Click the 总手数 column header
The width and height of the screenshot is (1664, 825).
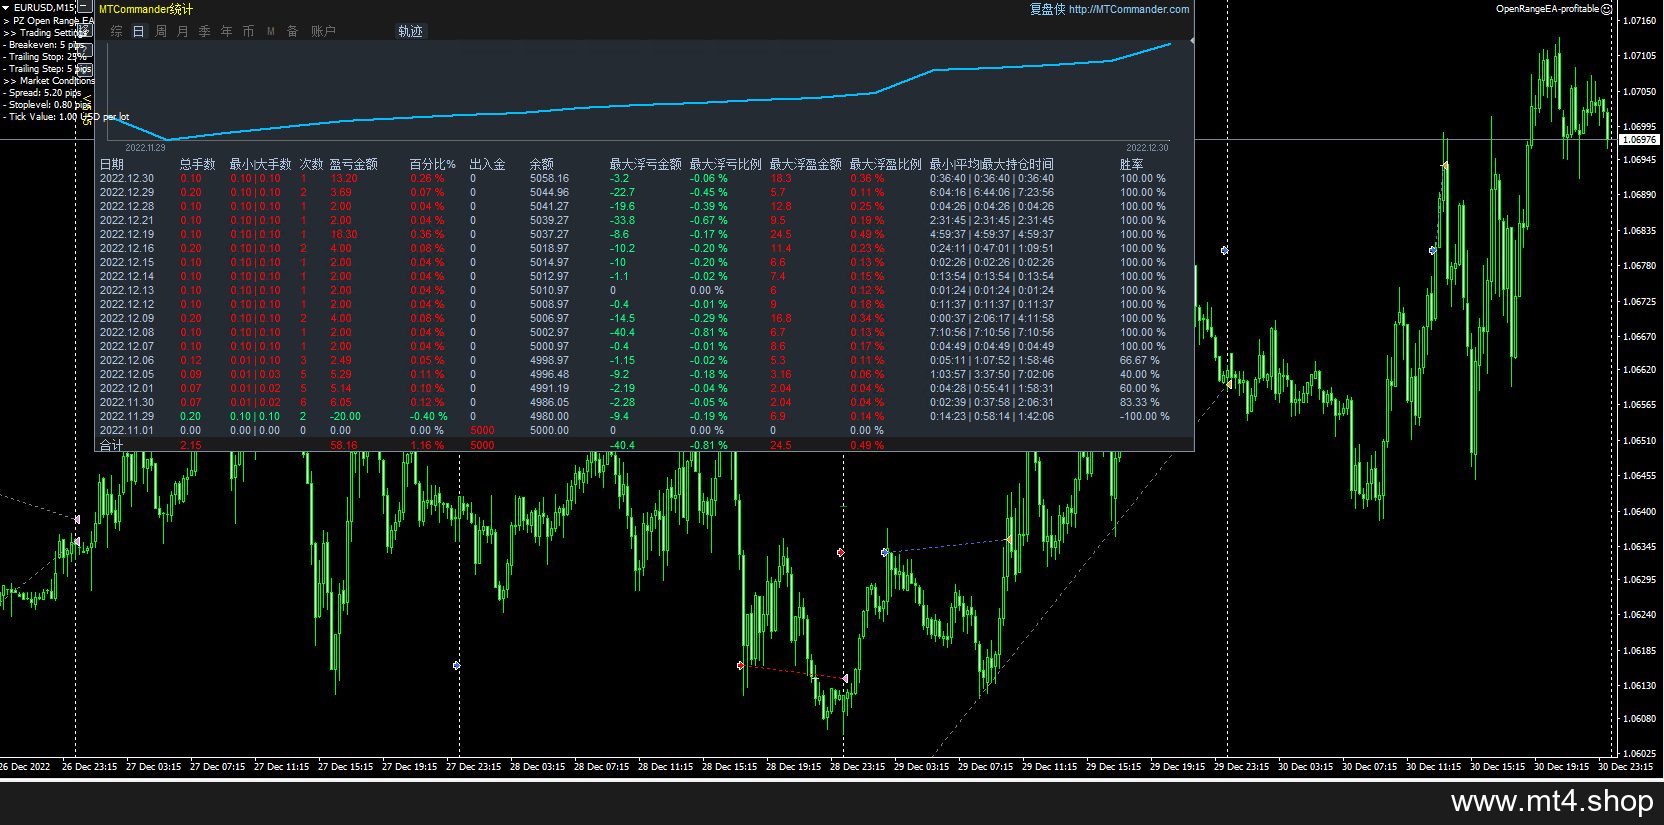click(197, 164)
